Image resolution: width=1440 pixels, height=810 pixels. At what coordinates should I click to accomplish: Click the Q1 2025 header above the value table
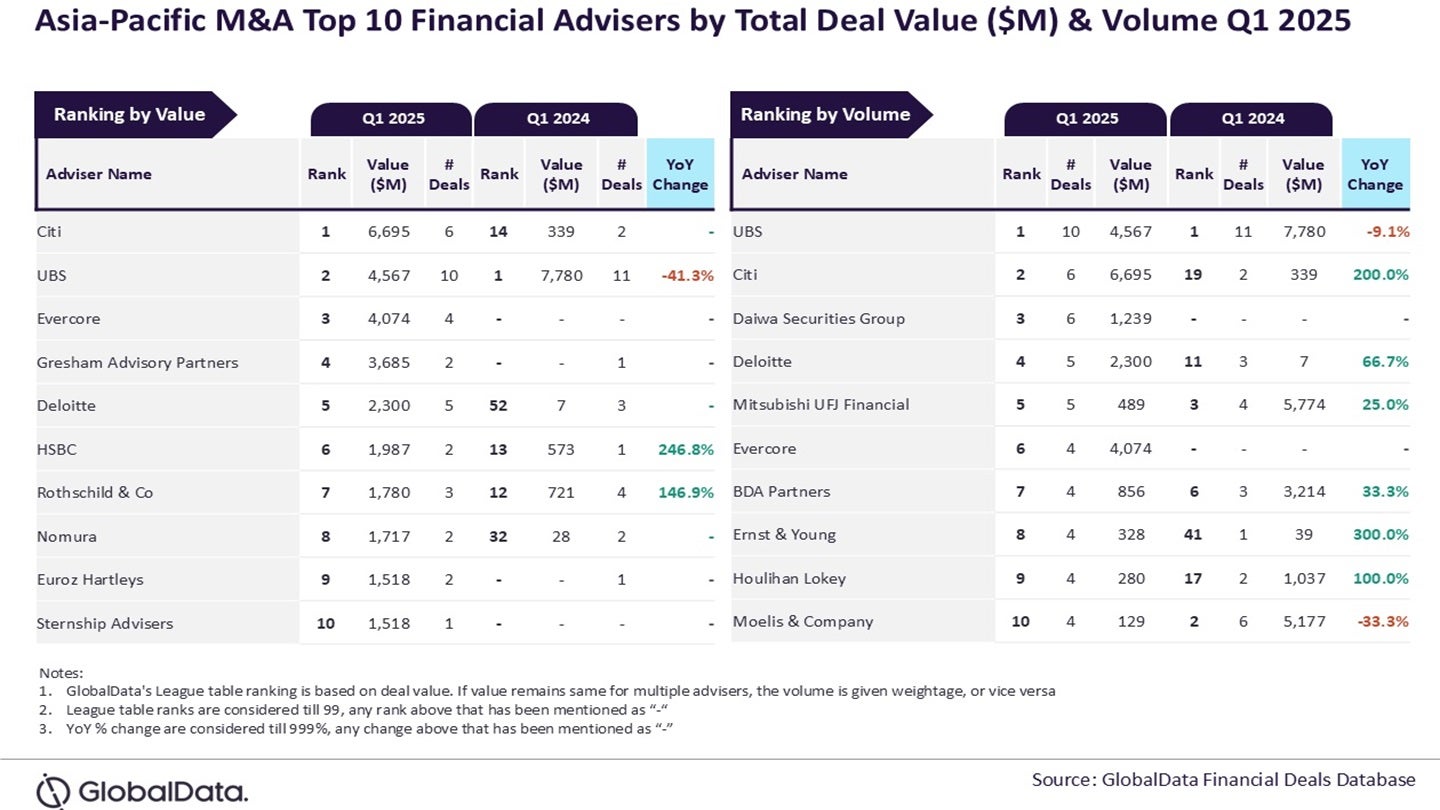pyautogui.click(x=393, y=118)
